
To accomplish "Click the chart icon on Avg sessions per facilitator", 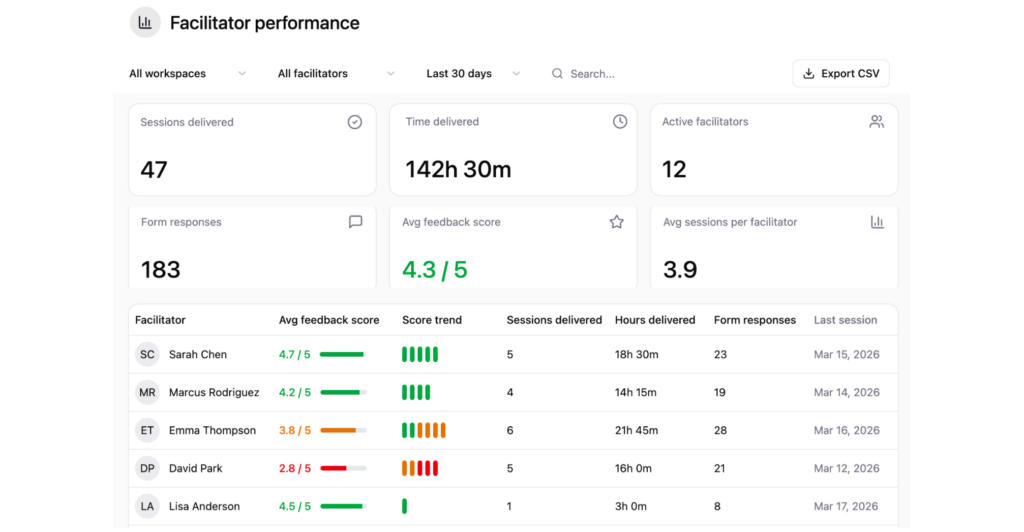I will pyautogui.click(x=877, y=222).
